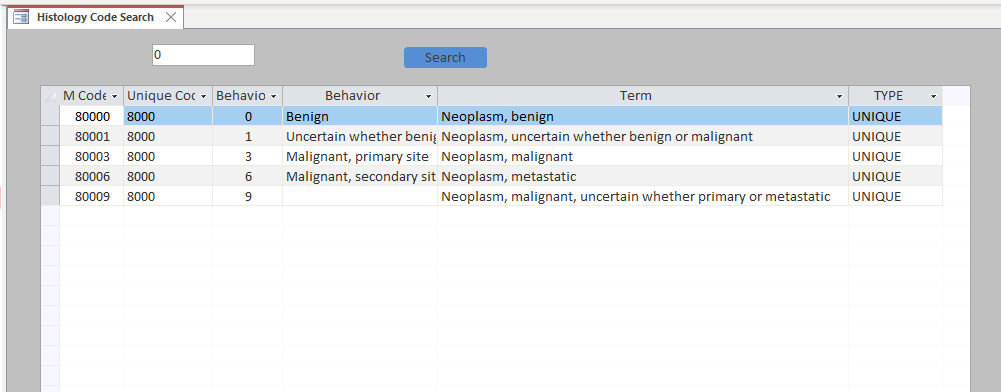This screenshot has height=392, width=1001.
Task: Click the form icon on Histology Code Search tab
Action: 21,17
